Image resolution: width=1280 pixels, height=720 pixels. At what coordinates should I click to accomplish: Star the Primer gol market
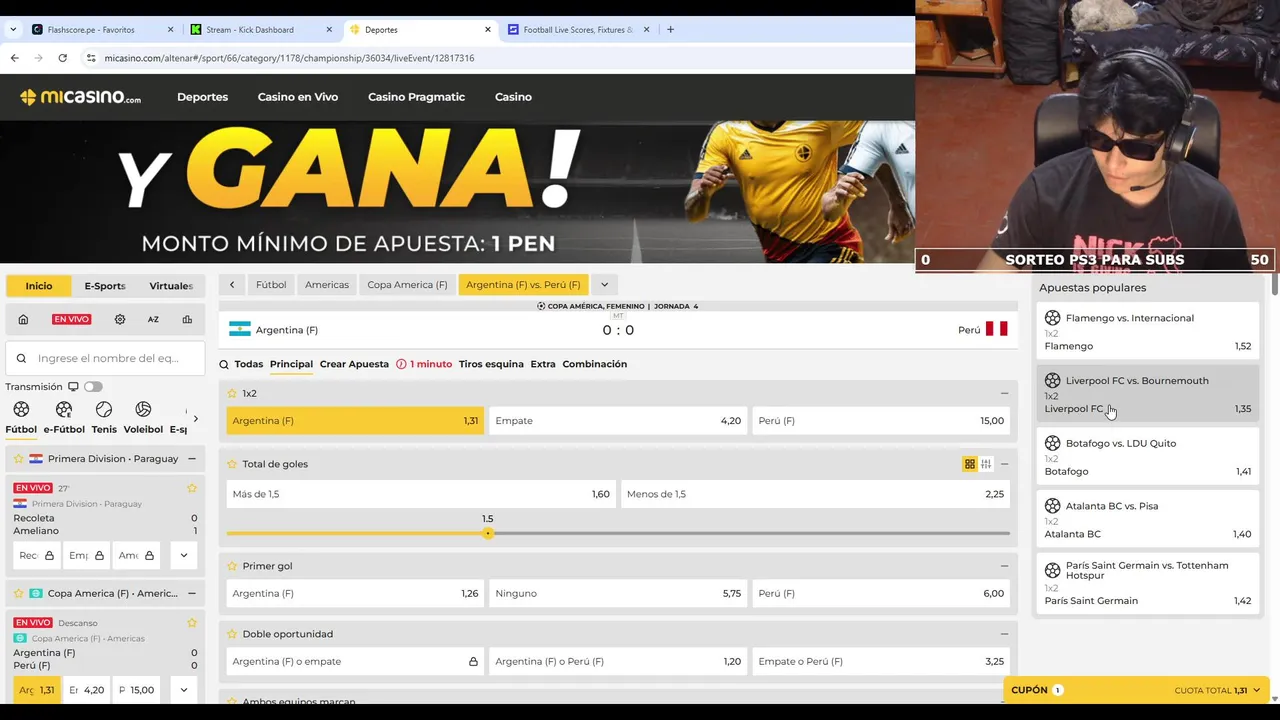(x=232, y=566)
